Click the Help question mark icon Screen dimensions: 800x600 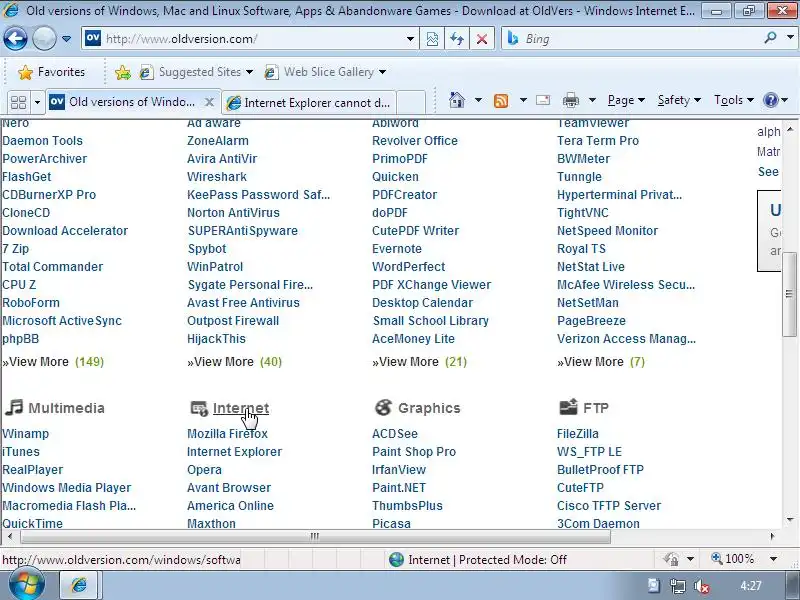[x=770, y=100]
